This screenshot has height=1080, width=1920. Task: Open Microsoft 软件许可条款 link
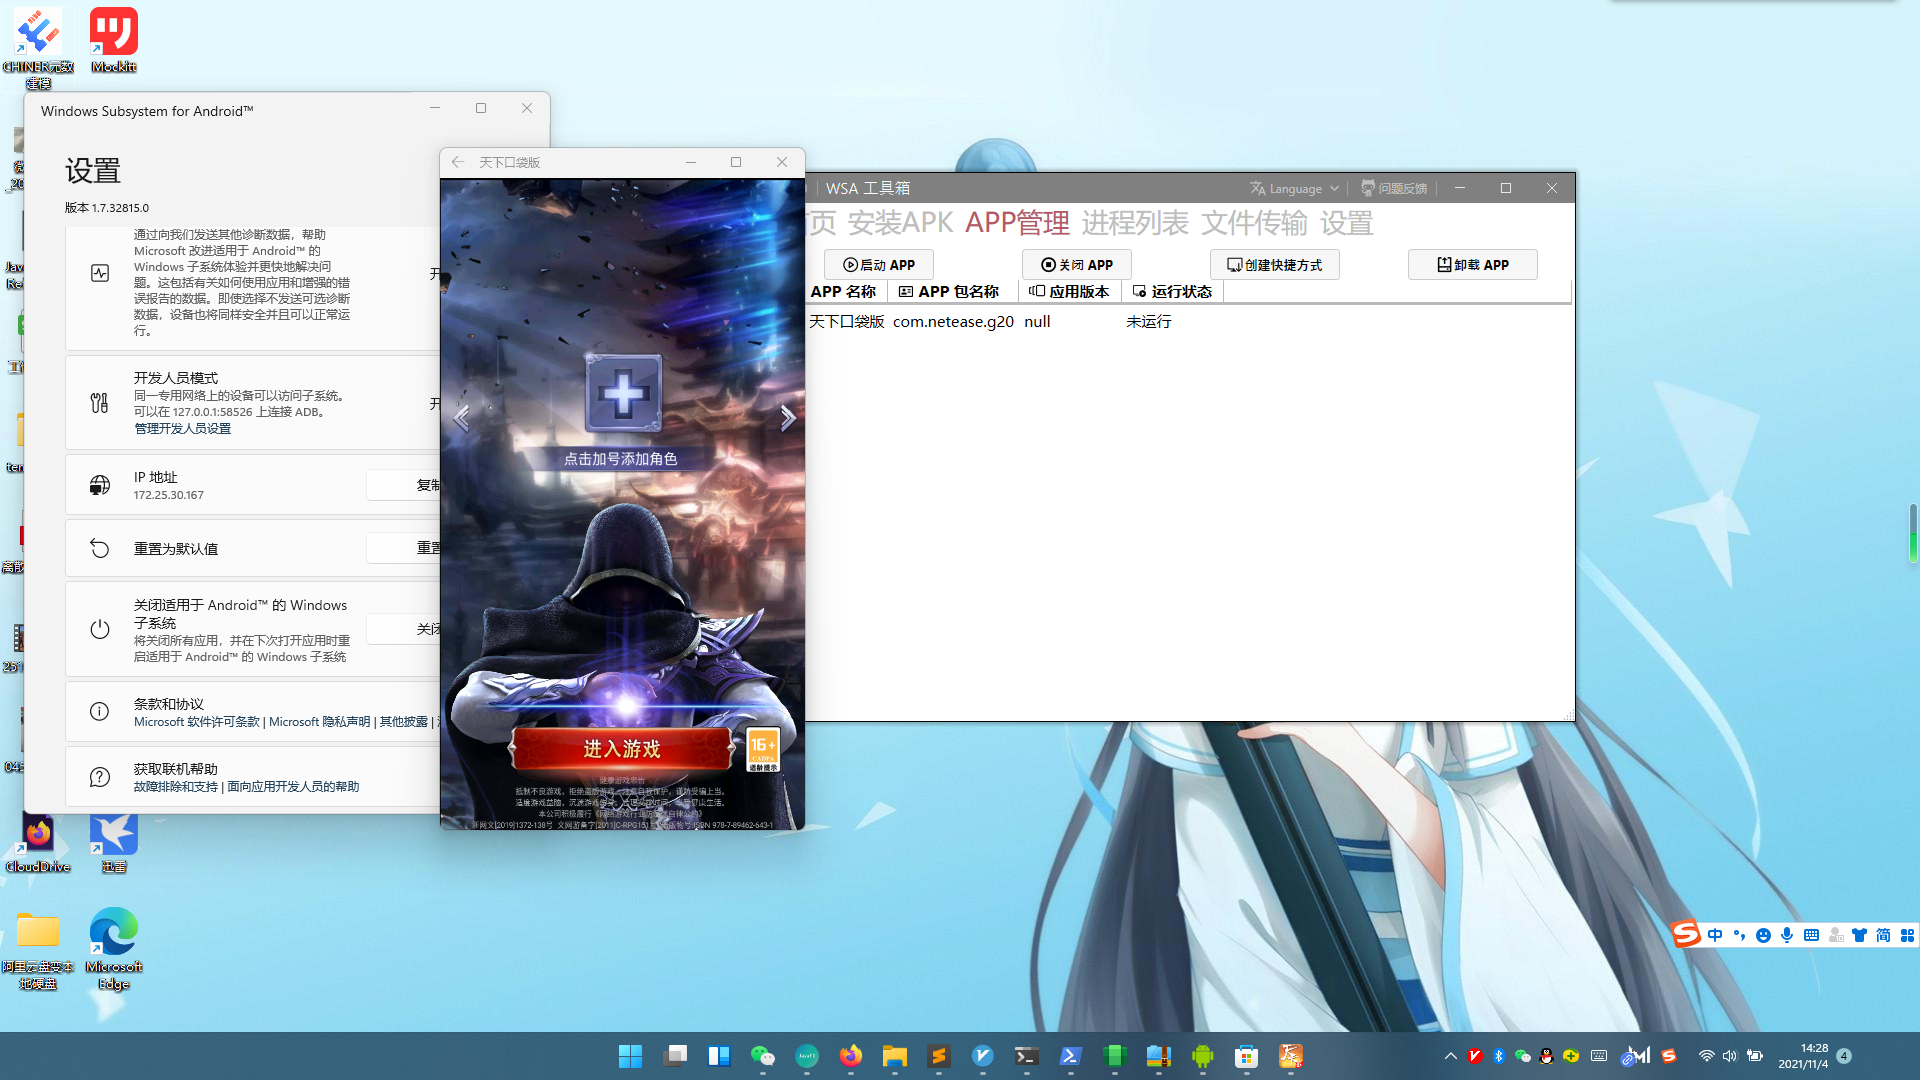coord(197,722)
